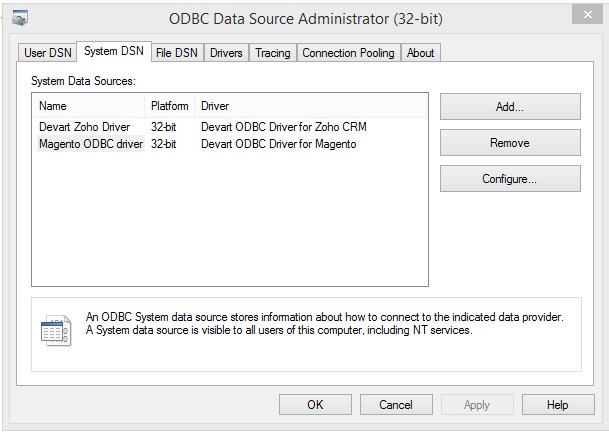Click the data source info icon

pos(56,330)
